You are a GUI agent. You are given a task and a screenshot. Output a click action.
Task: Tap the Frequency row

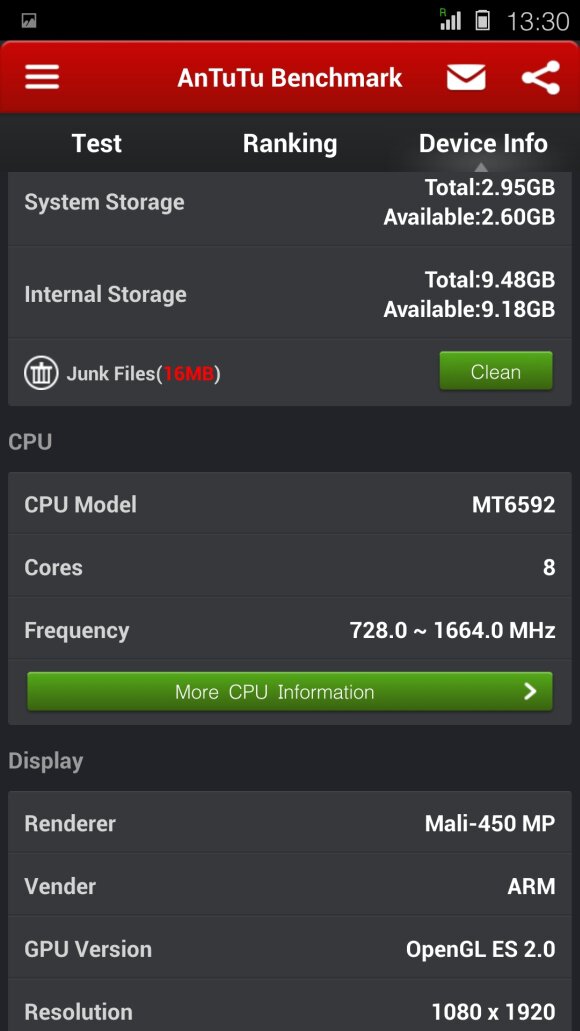(x=290, y=630)
